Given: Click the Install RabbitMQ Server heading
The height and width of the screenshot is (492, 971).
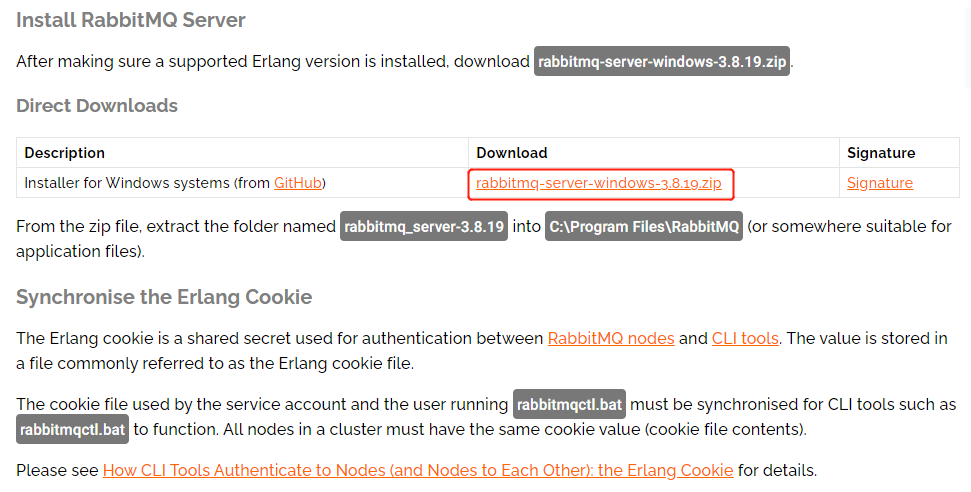Looking at the screenshot, I should pyautogui.click(x=131, y=20).
